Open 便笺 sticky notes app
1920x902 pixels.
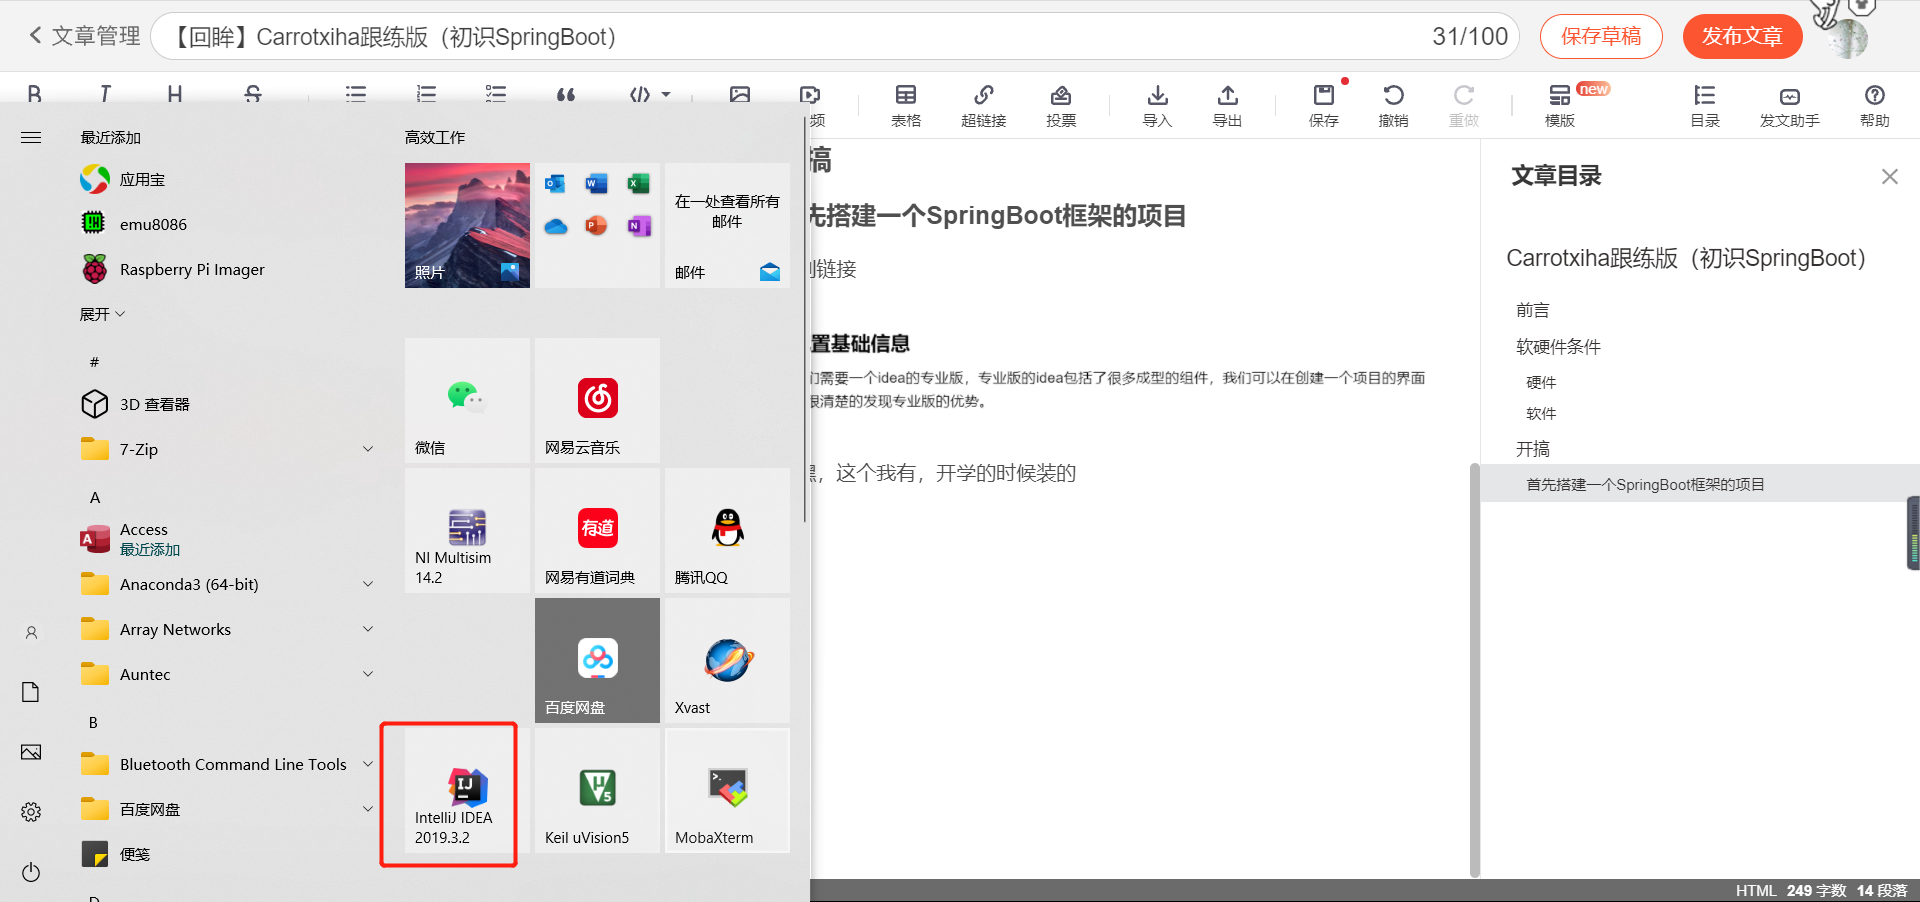(228, 854)
